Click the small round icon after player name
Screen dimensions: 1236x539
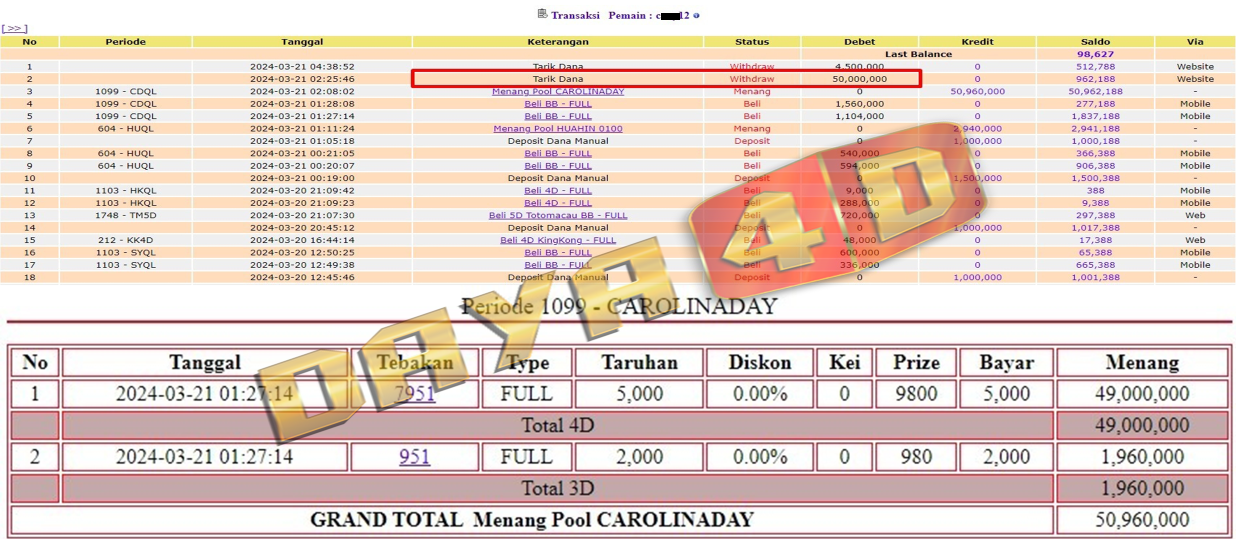pyautogui.click(x=696, y=16)
